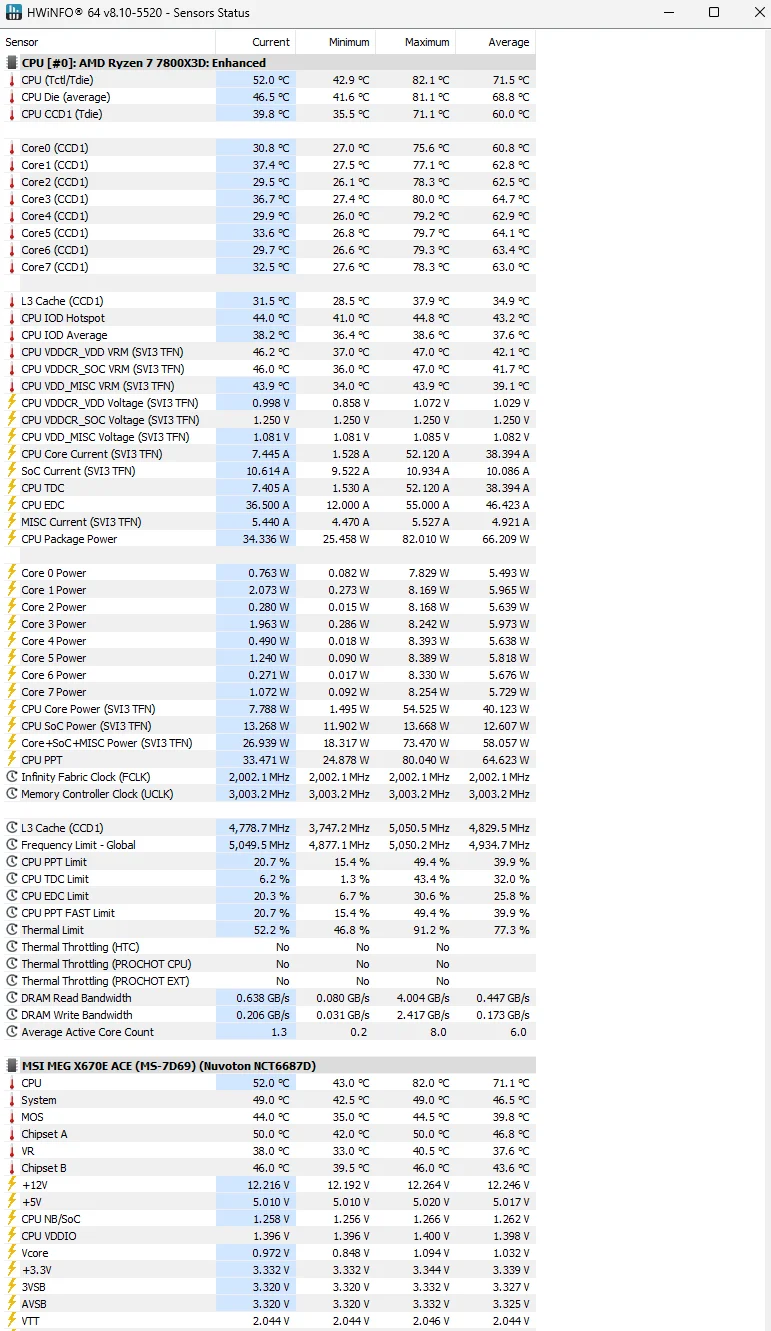
Task: Click the clock icon beside Infinity Fabric Clock (FCLK)
Action: pyautogui.click(x=12, y=777)
